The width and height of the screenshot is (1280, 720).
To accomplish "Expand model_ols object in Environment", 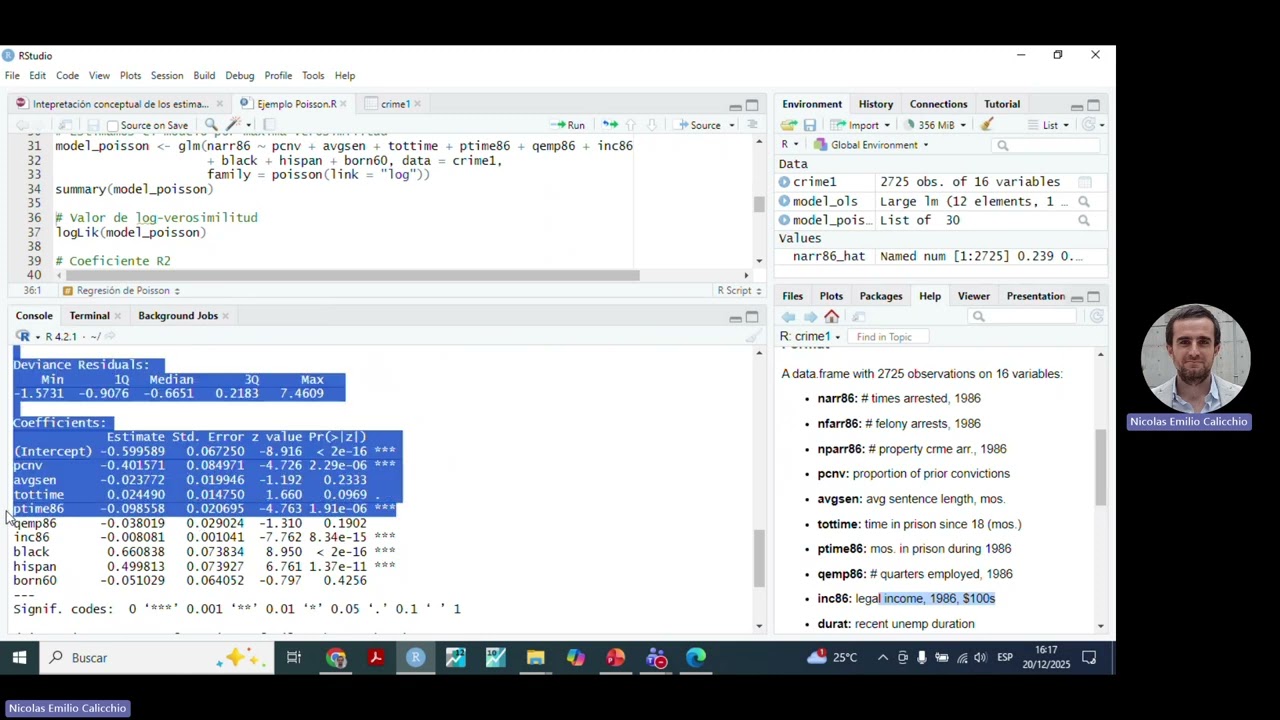I will (785, 201).
